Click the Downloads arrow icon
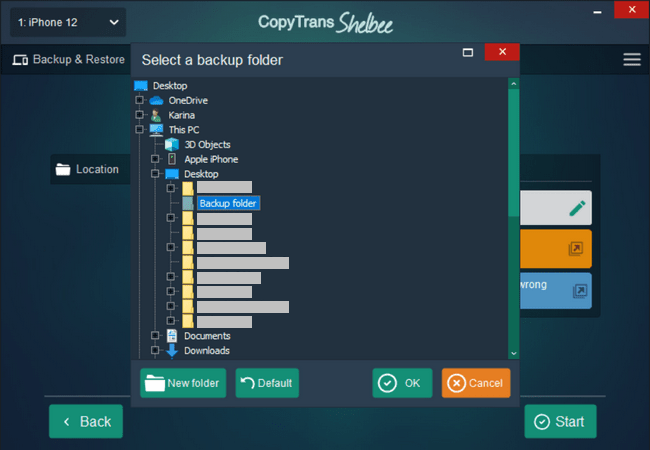The width and height of the screenshot is (650, 450). tap(172, 351)
